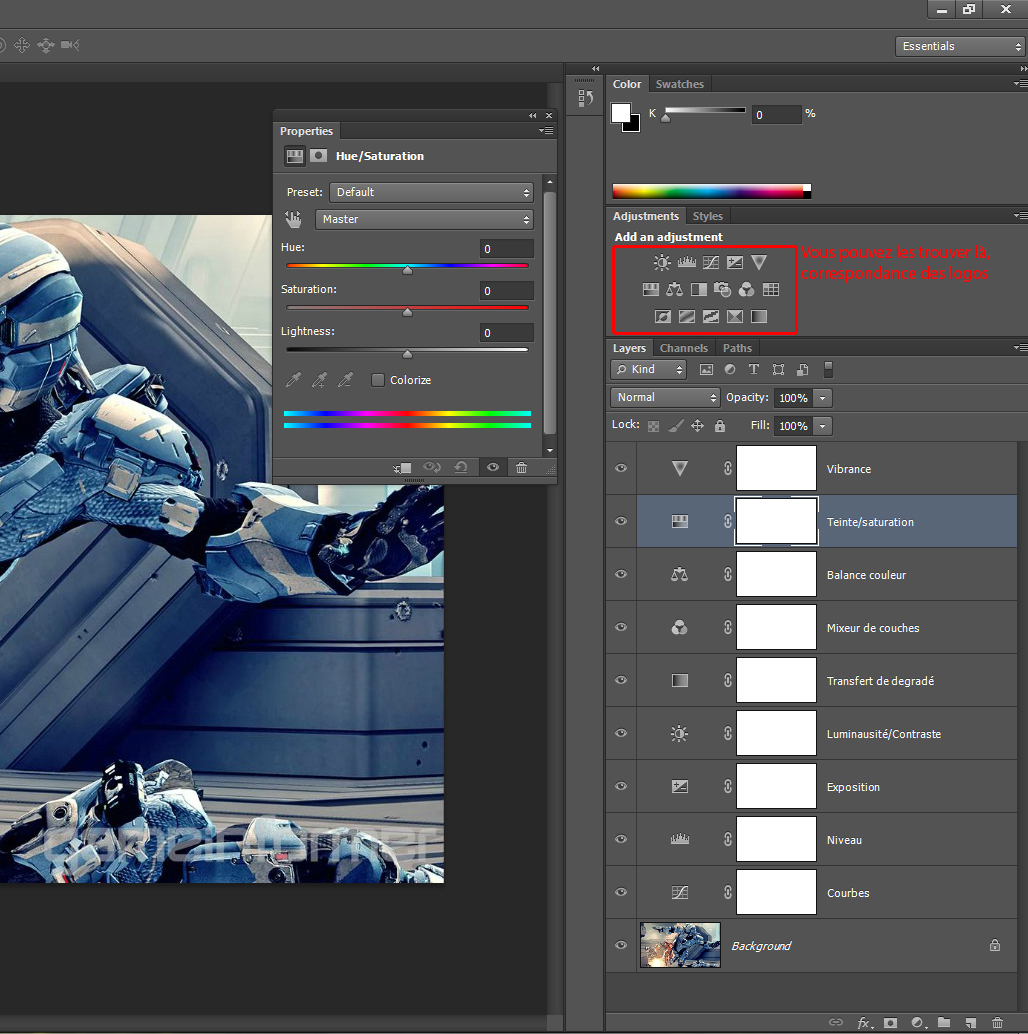This screenshot has width=1028, height=1034.
Task: Select the on-image targeted adjustment hand tool
Action: tap(293, 219)
